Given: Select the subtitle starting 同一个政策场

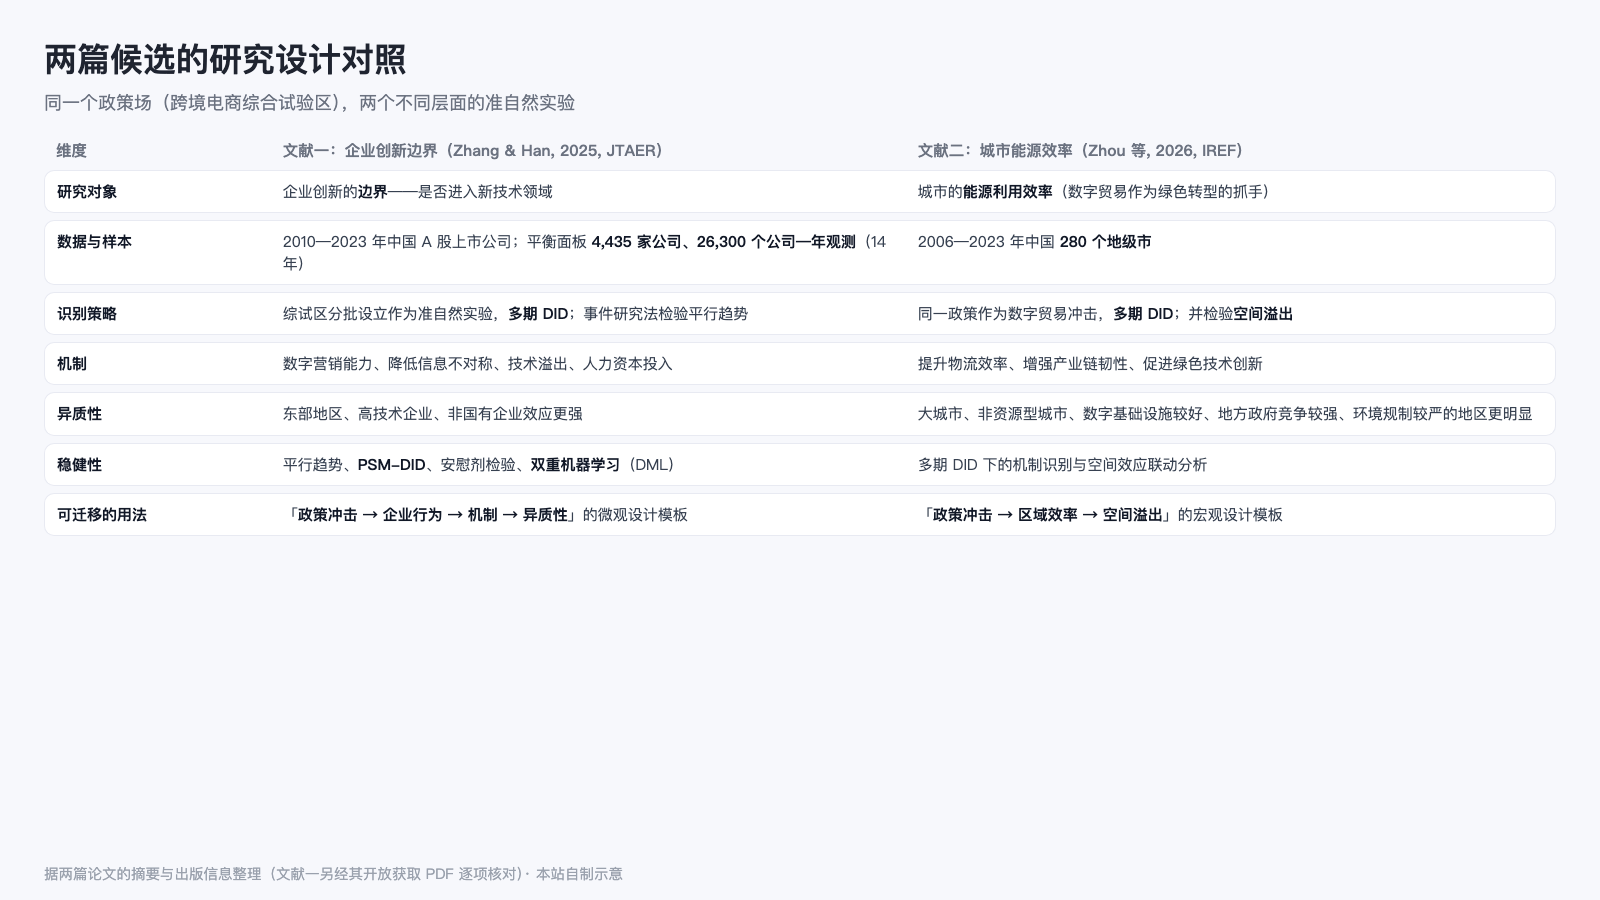Looking at the screenshot, I should 310,103.
